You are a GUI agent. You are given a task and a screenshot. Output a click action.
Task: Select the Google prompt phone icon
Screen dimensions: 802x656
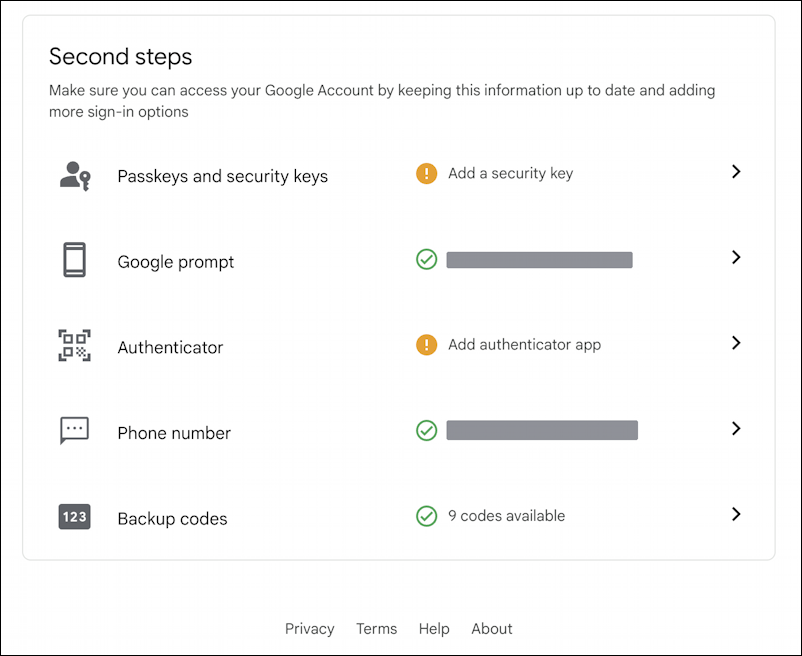click(x=74, y=260)
